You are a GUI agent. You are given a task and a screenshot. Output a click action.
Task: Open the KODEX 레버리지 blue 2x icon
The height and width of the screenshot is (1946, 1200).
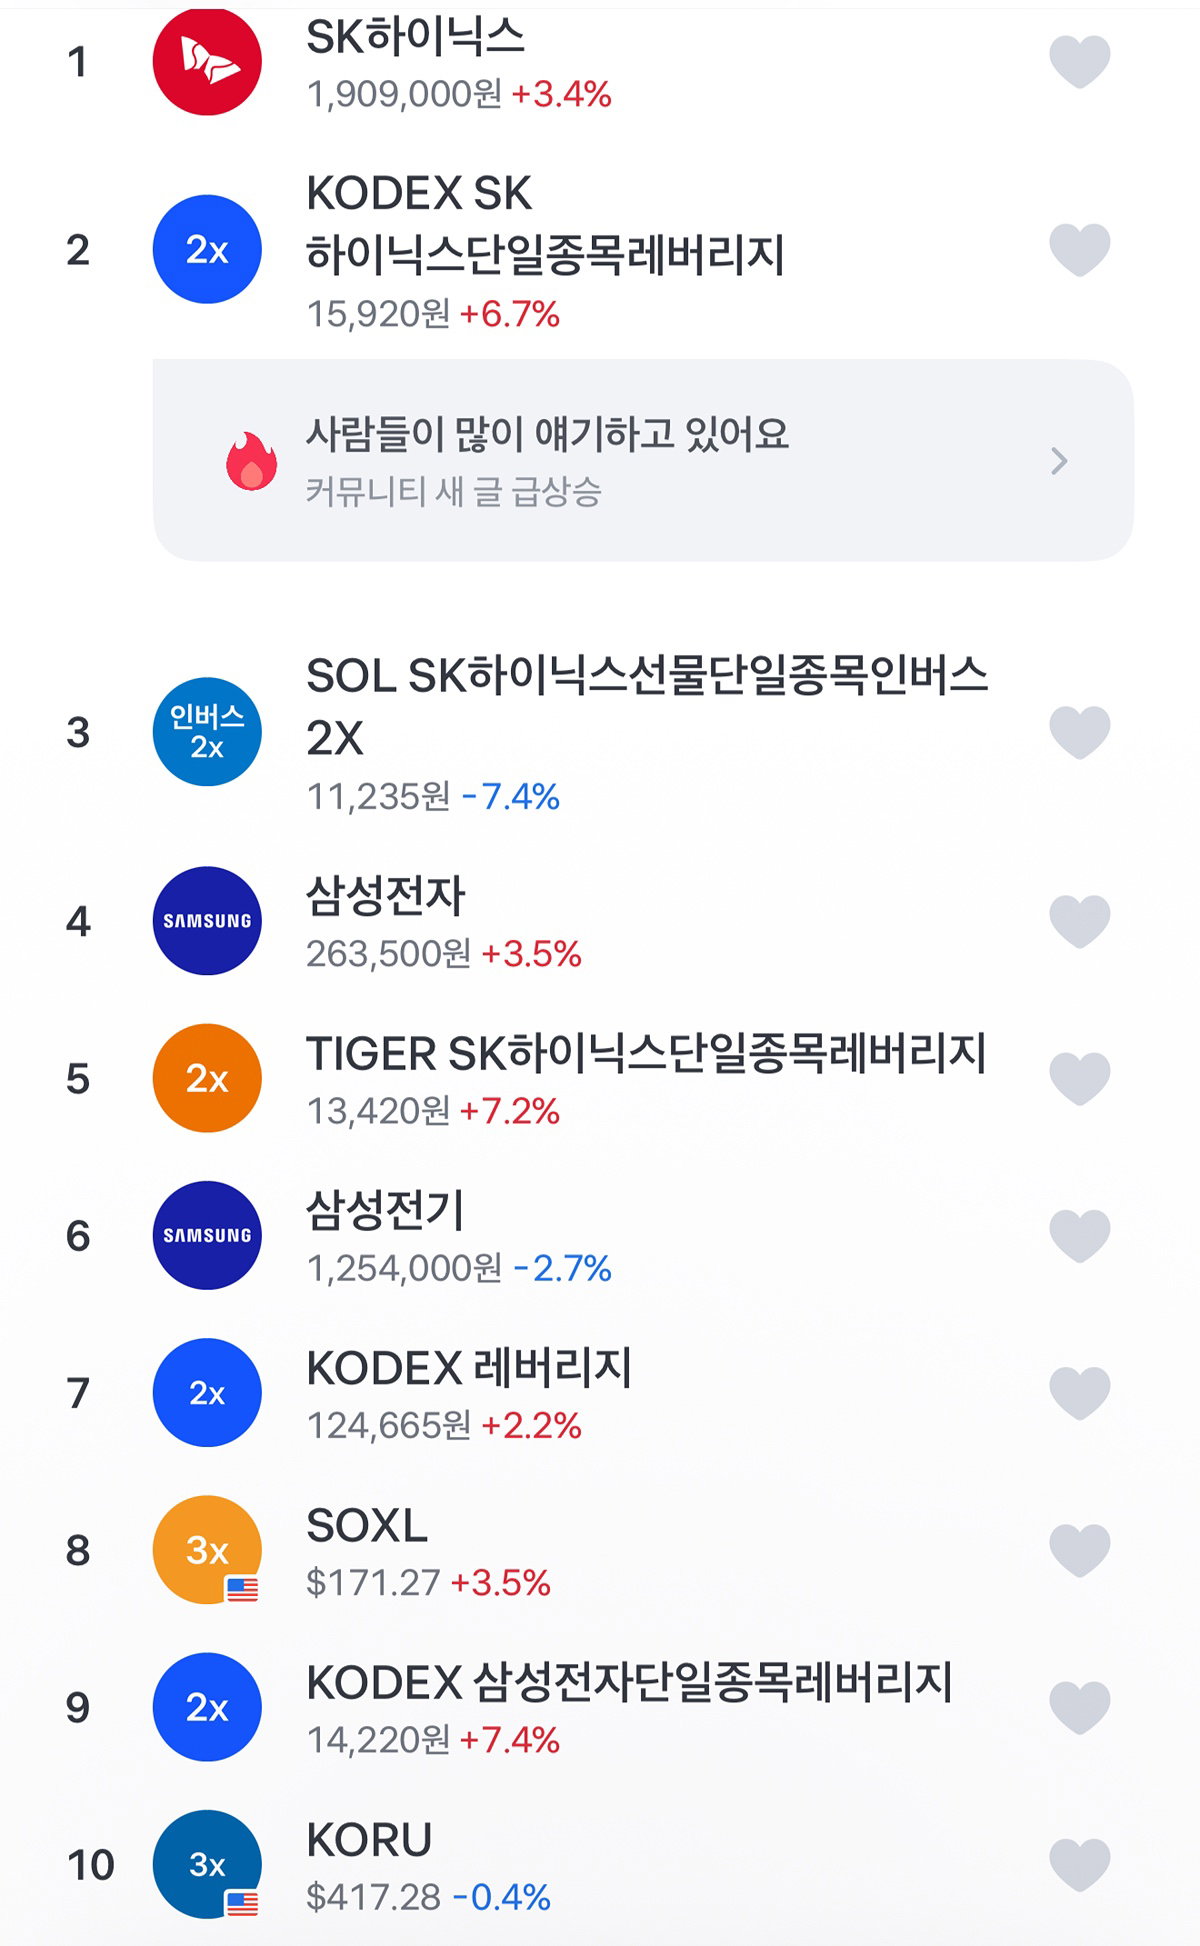tap(207, 1393)
